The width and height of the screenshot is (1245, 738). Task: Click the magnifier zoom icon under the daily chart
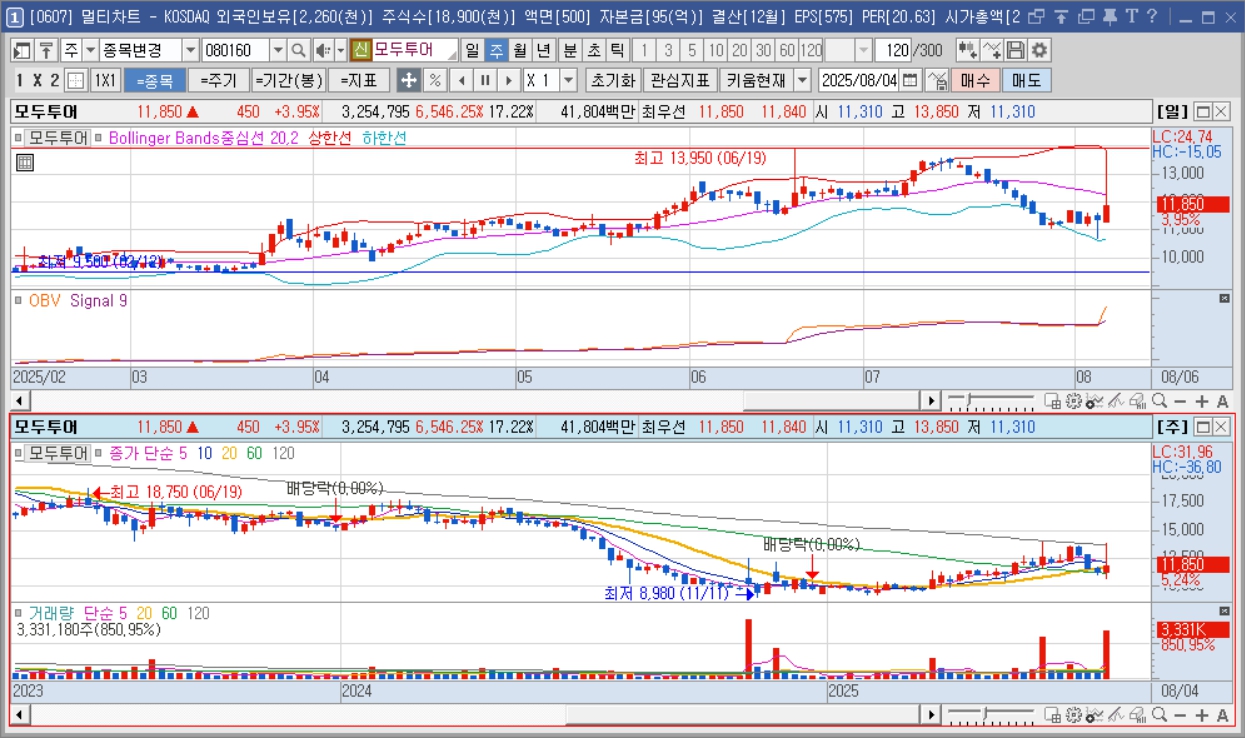(1159, 401)
